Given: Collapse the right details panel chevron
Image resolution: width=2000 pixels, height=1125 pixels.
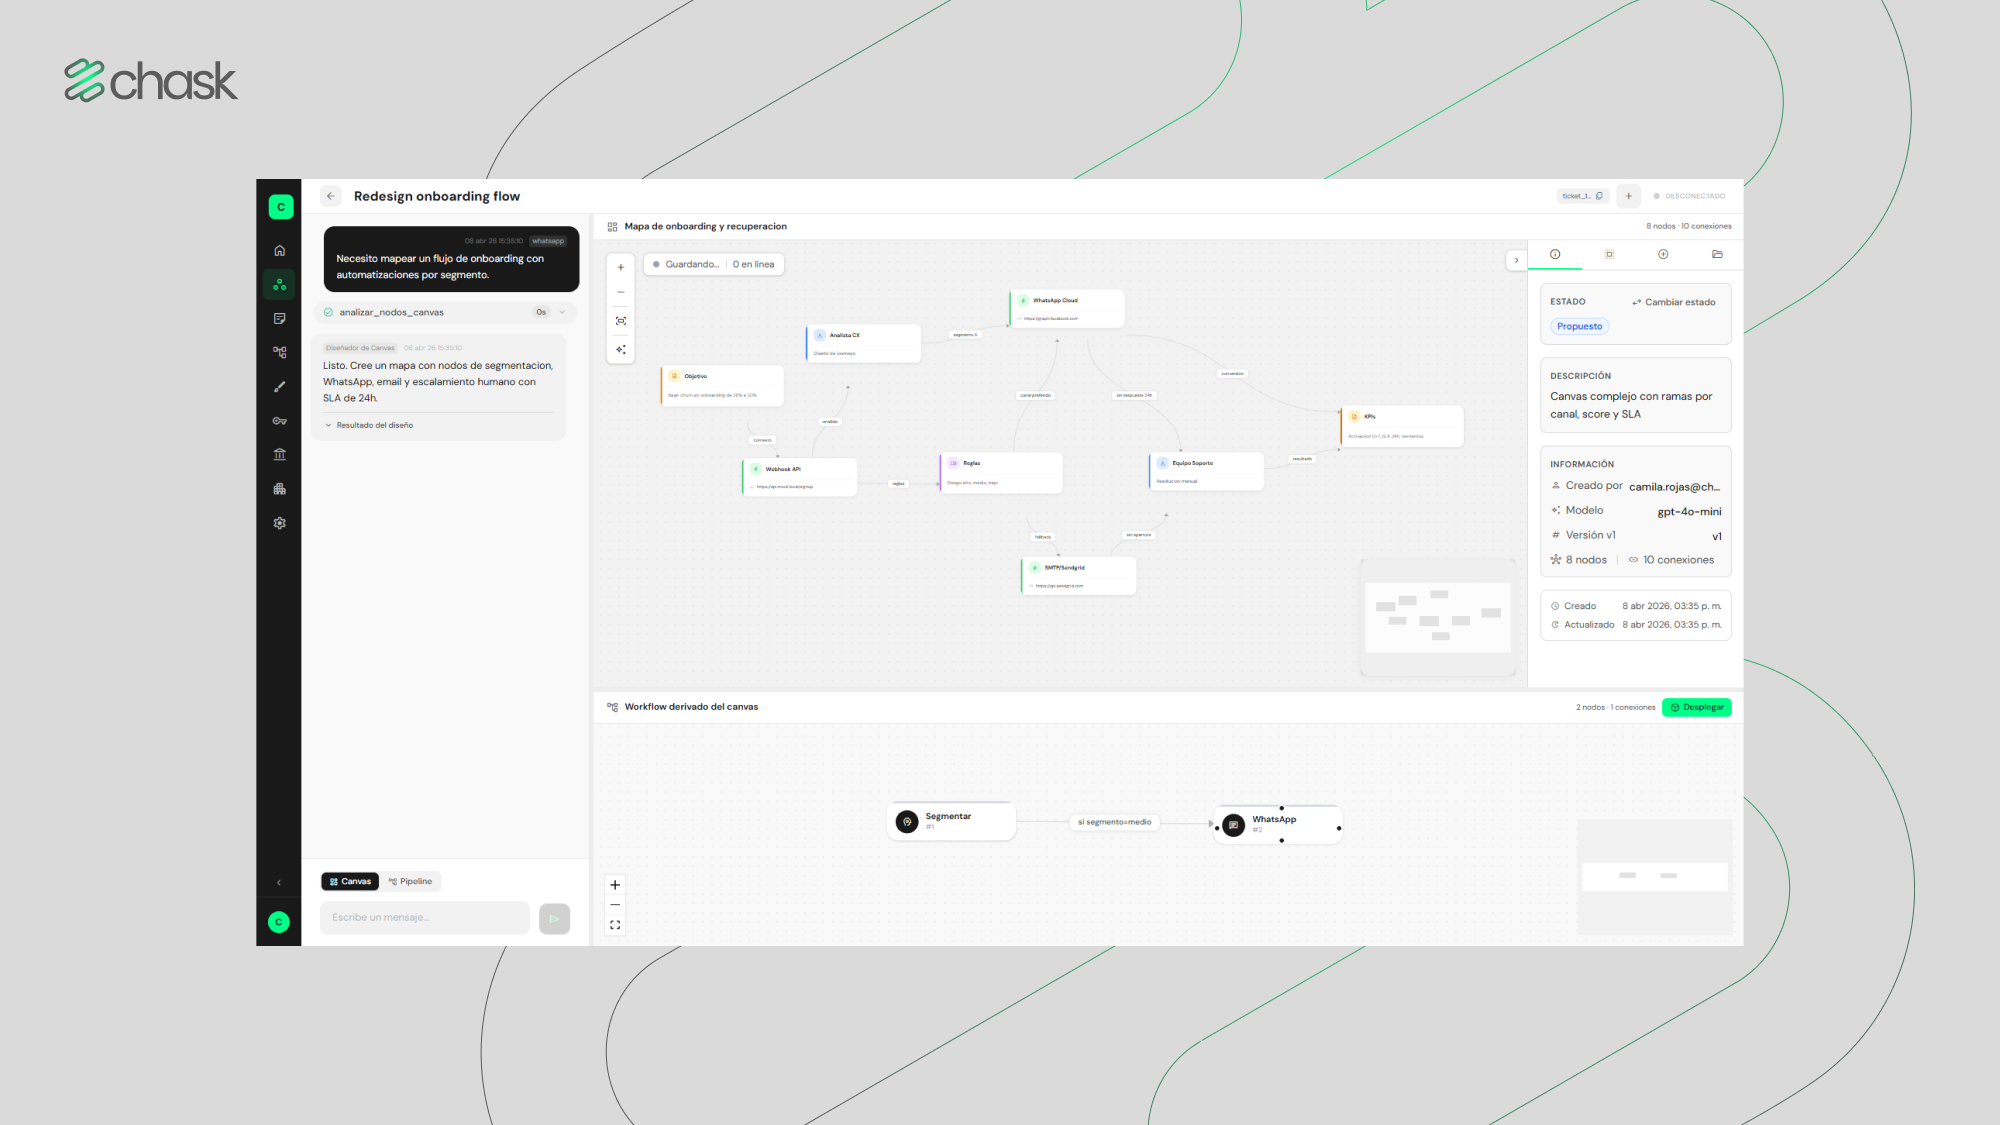Looking at the screenshot, I should (x=1516, y=260).
